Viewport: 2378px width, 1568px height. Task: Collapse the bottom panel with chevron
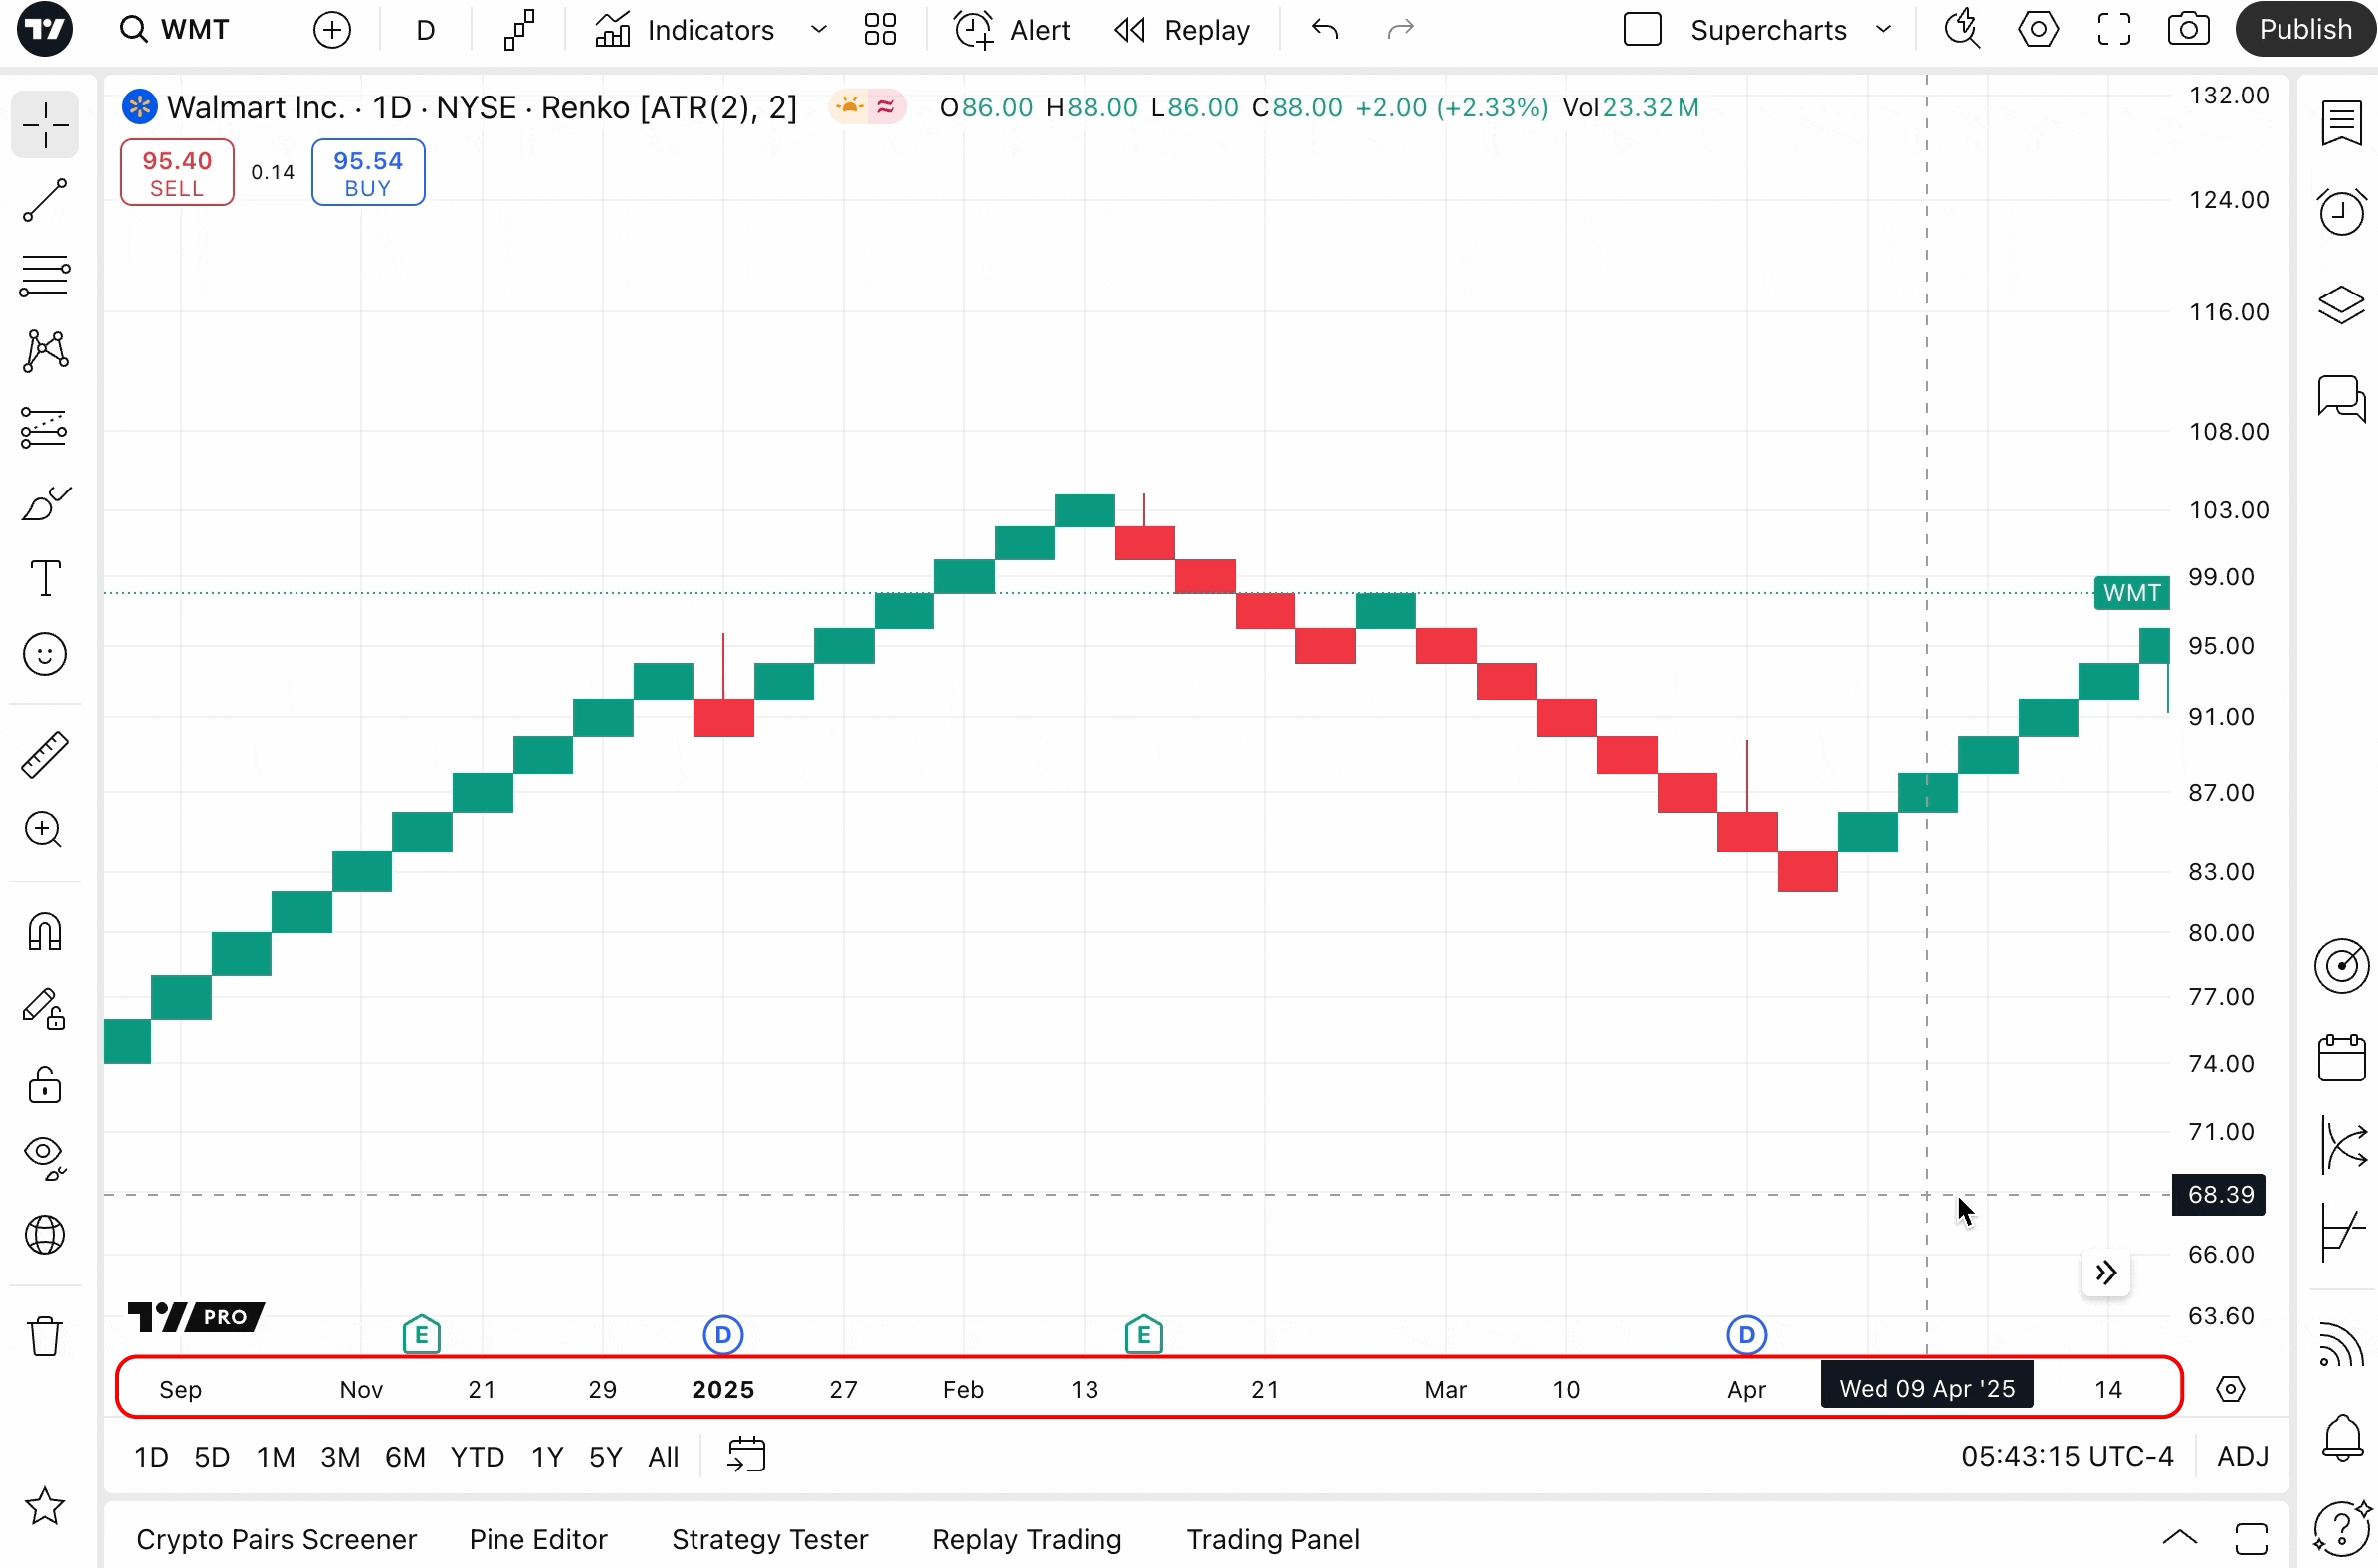pos(2179,1538)
